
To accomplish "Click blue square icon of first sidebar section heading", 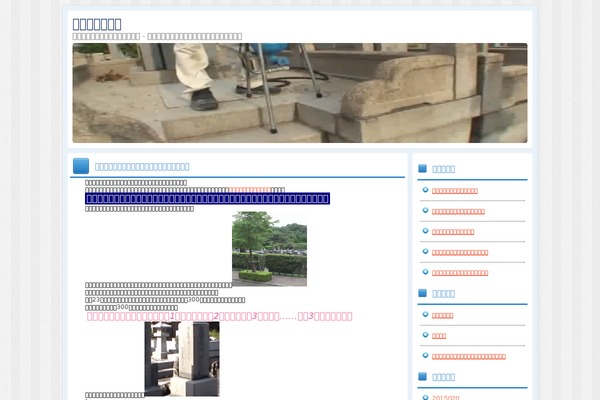I will coord(422,168).
